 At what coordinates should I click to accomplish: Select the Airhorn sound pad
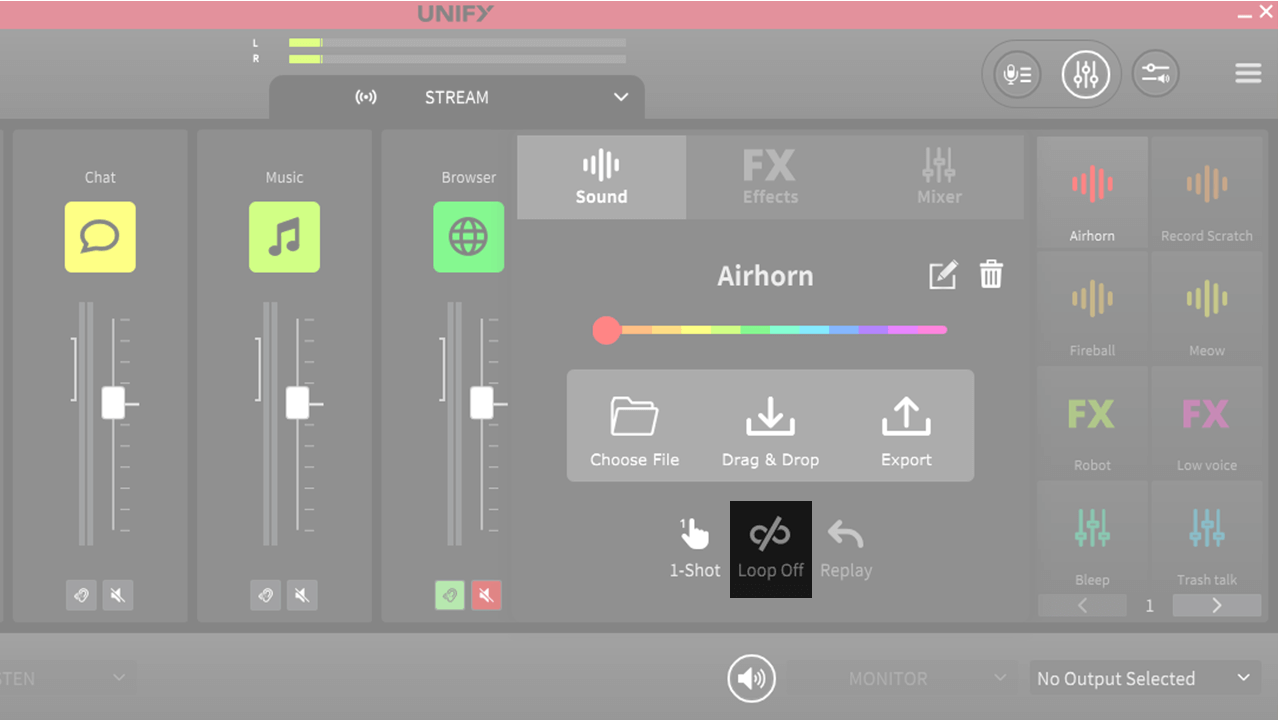coord(1092,193)
